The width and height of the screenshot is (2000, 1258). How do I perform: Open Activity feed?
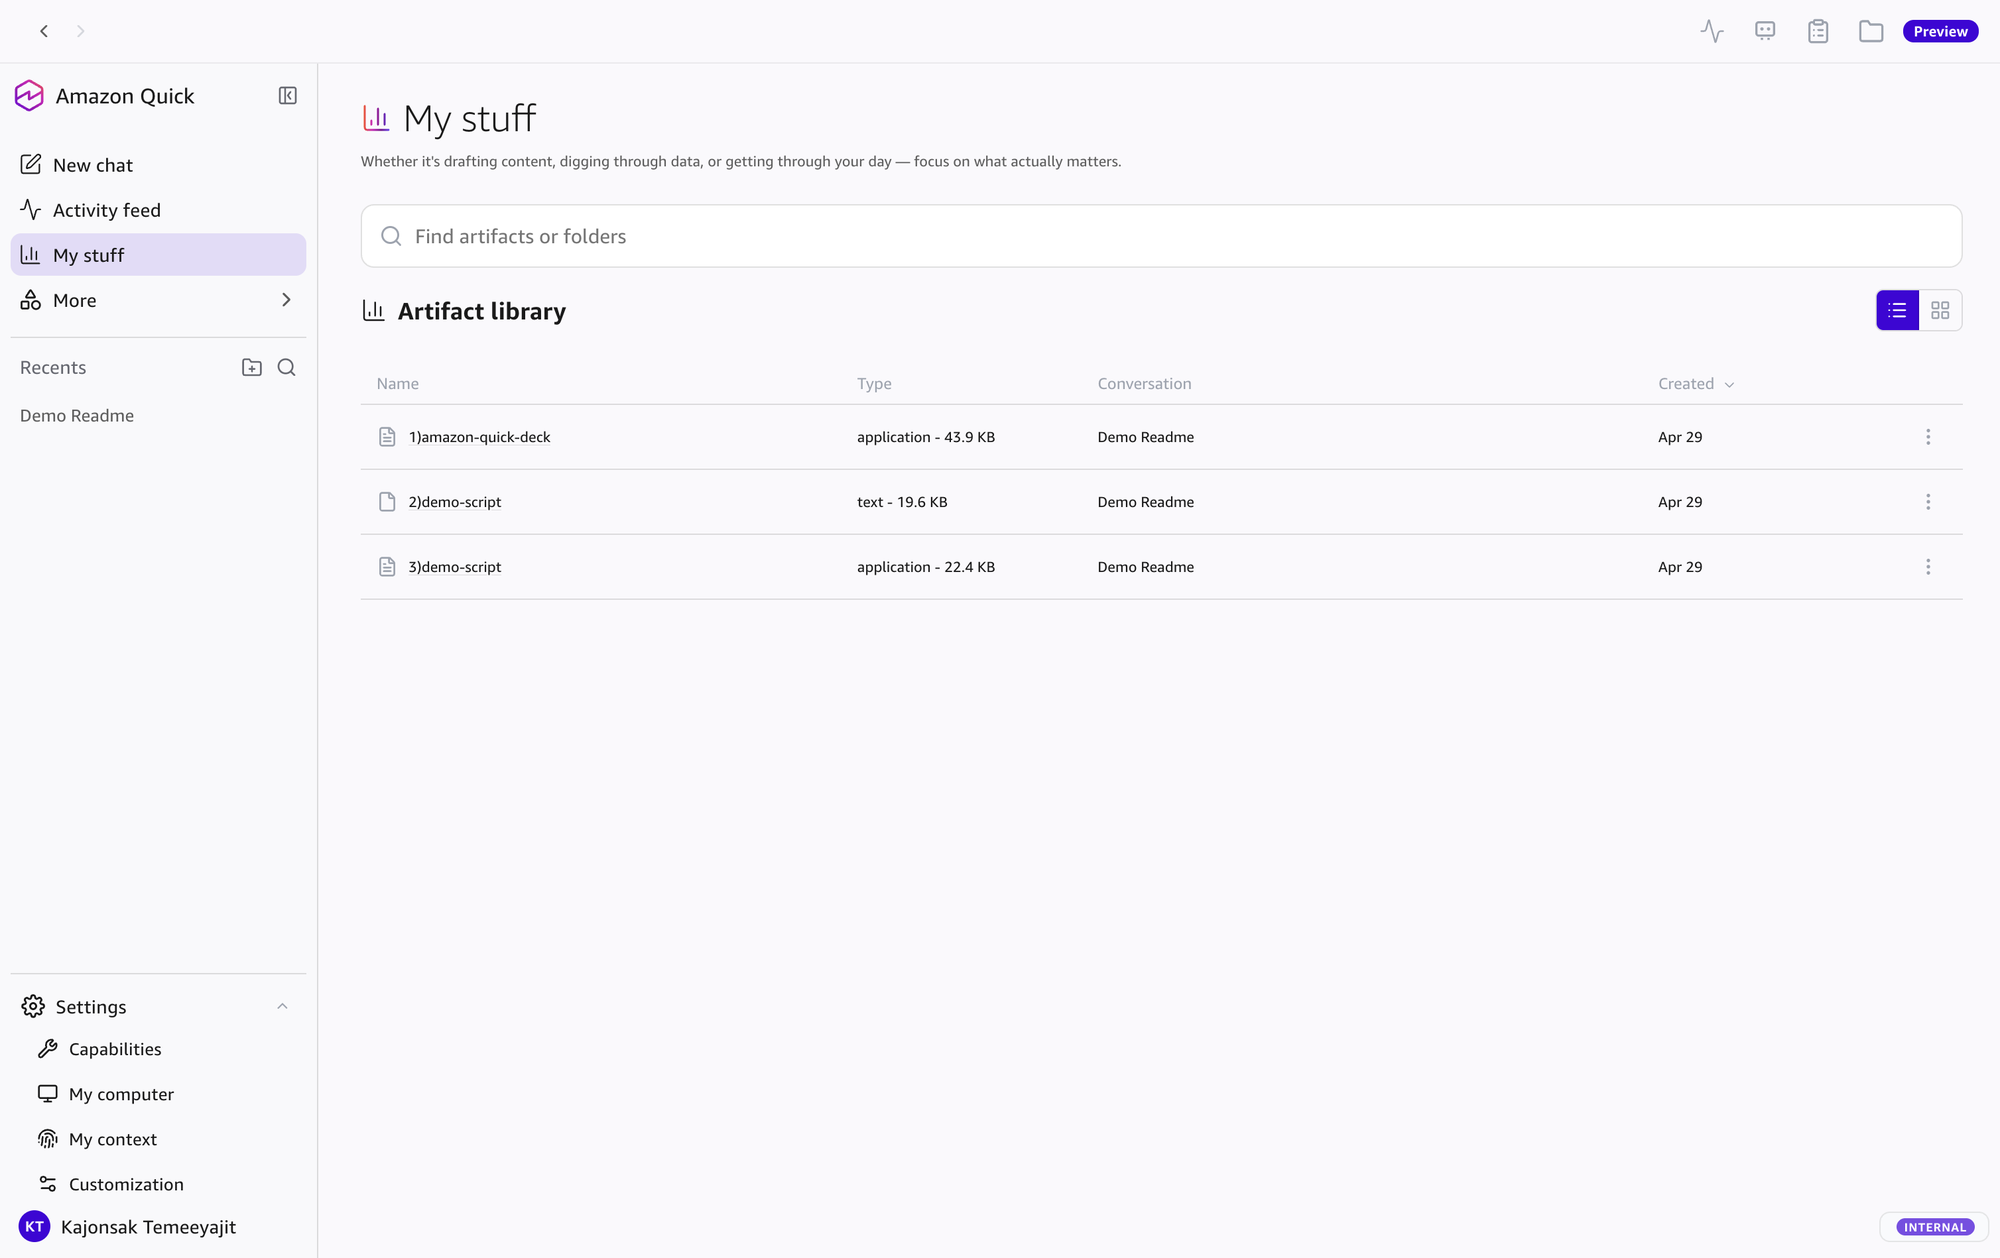click(x=158, y=210)
